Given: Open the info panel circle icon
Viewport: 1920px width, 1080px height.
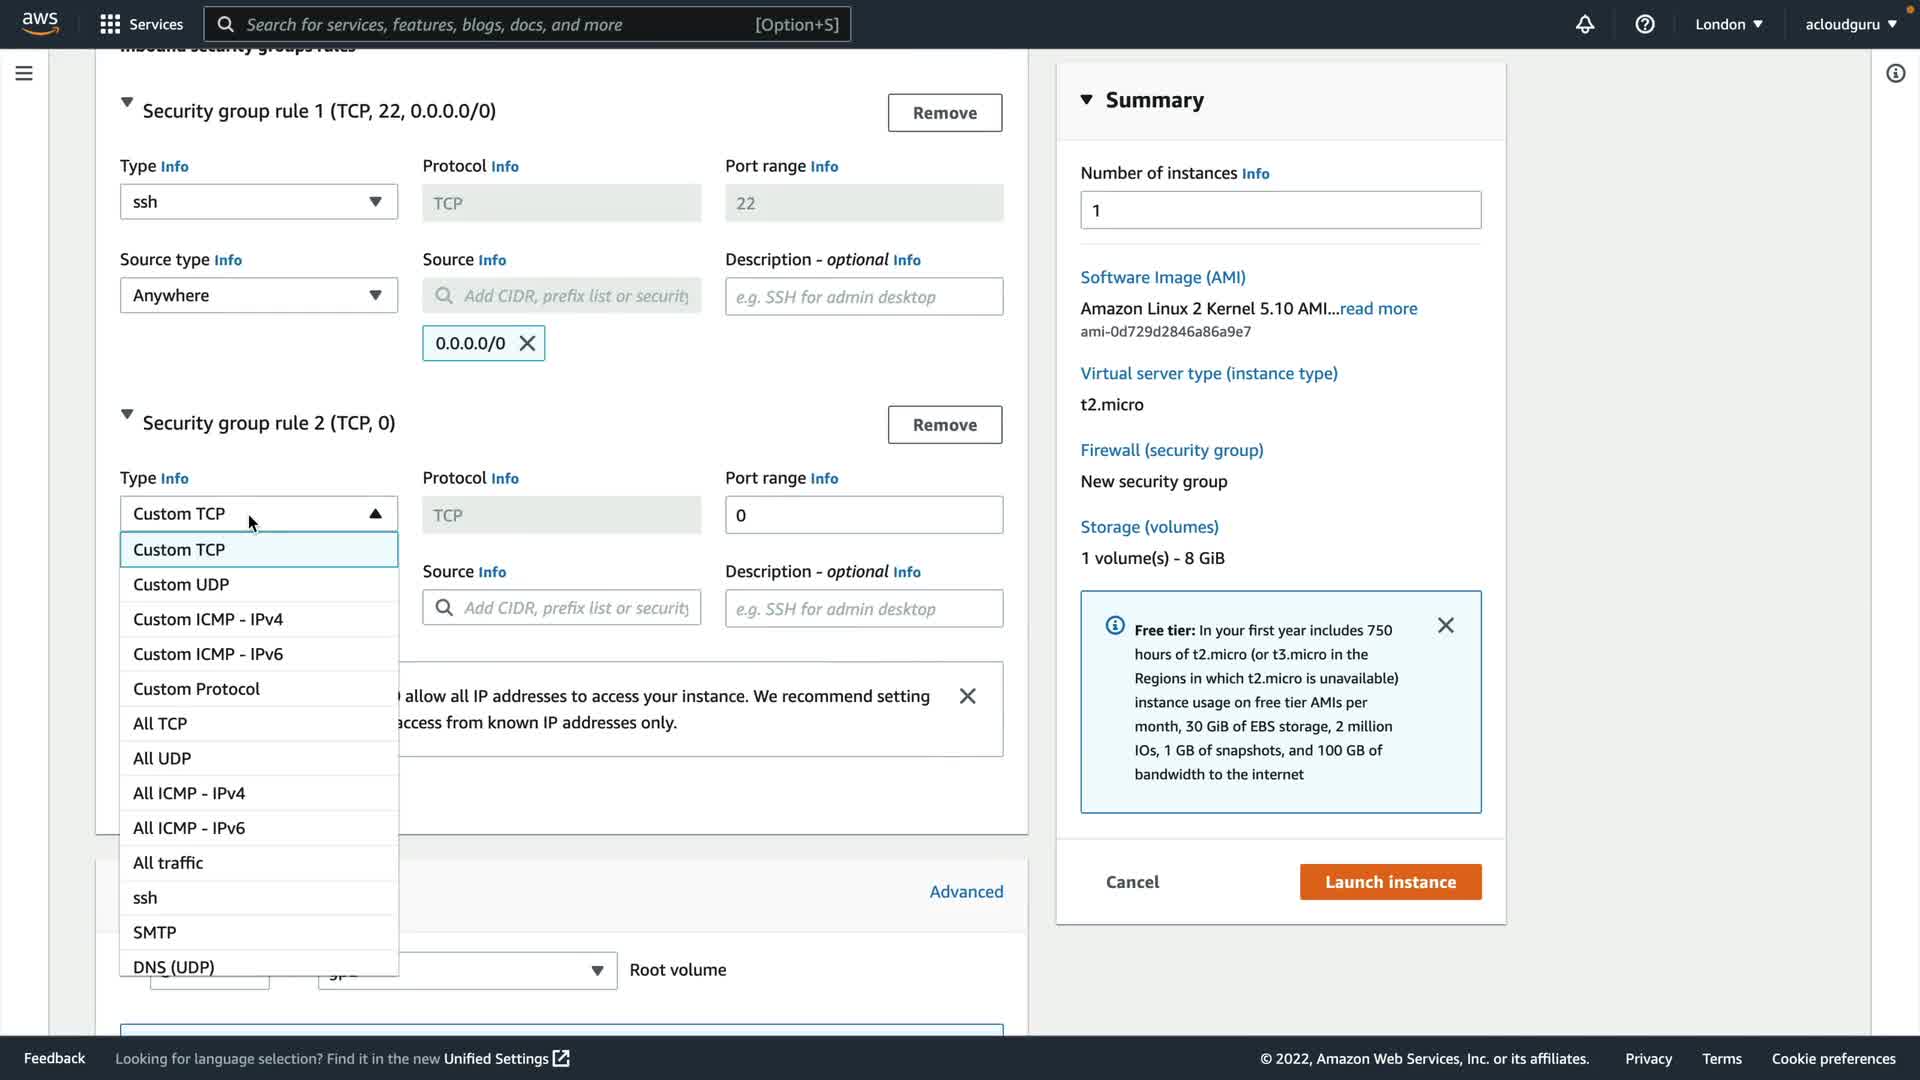Looking at the screenshot, I should click(1895, 73).
